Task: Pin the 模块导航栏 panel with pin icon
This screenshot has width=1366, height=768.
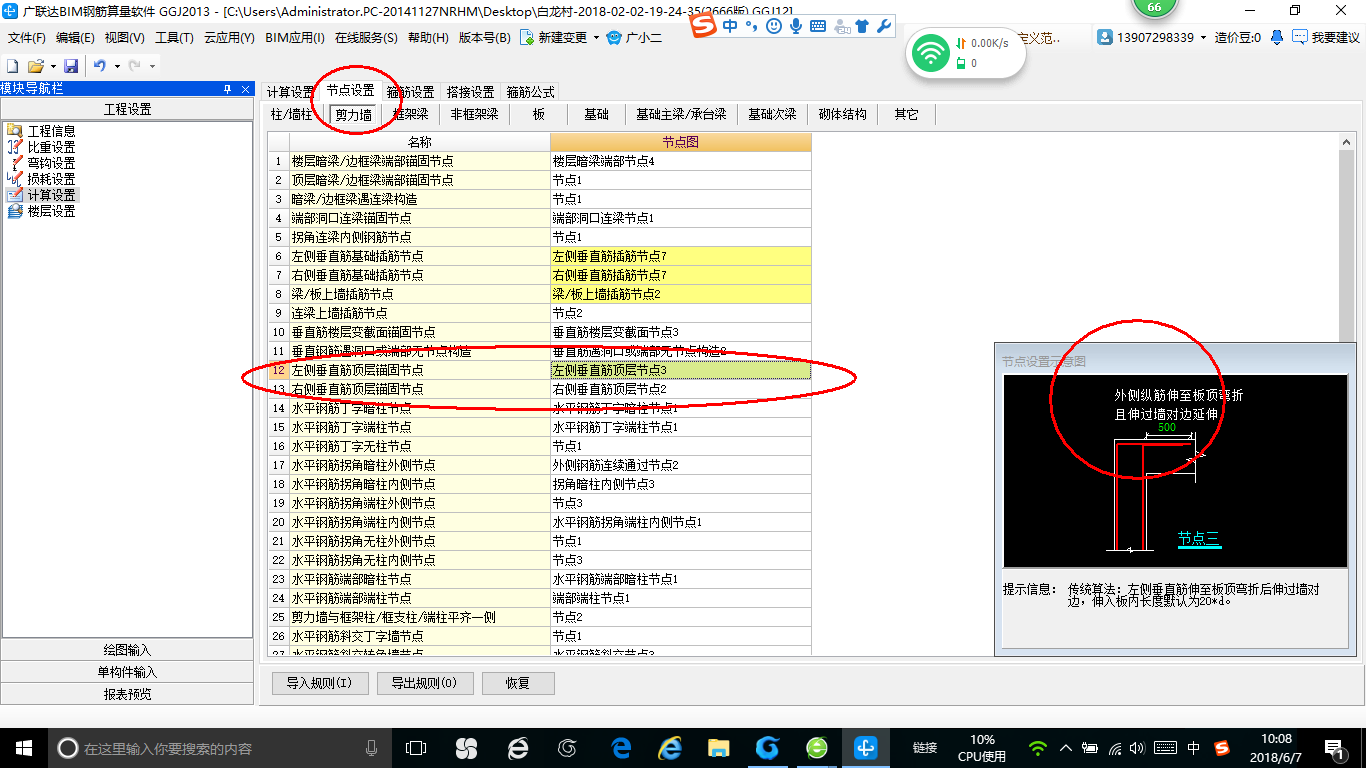Action: pyautogui.click(x=227, y=89)
